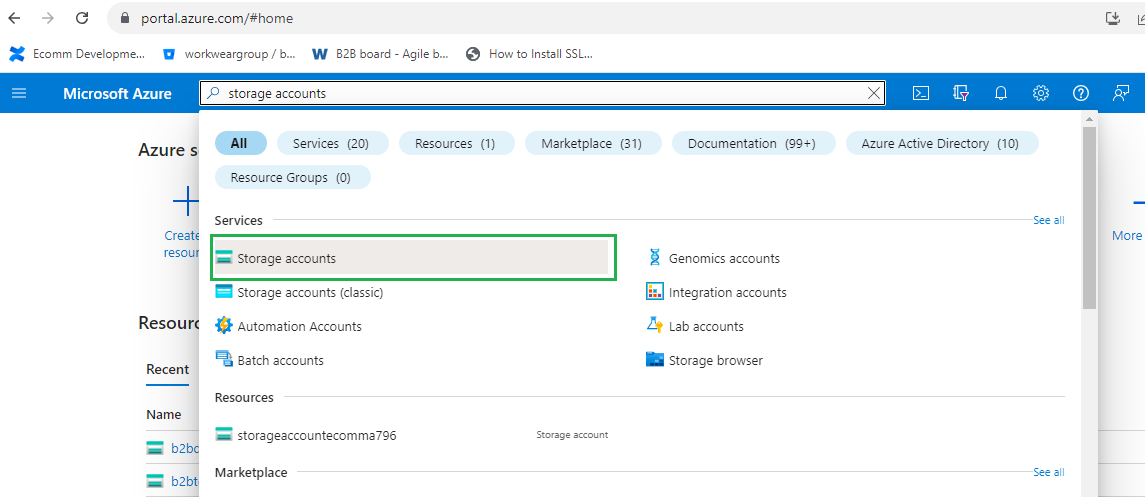Image resolution: width=1145 pixels, height=497 pixels.
Task: Click the Lab accounts flask icon
Action: click(655, 325)
